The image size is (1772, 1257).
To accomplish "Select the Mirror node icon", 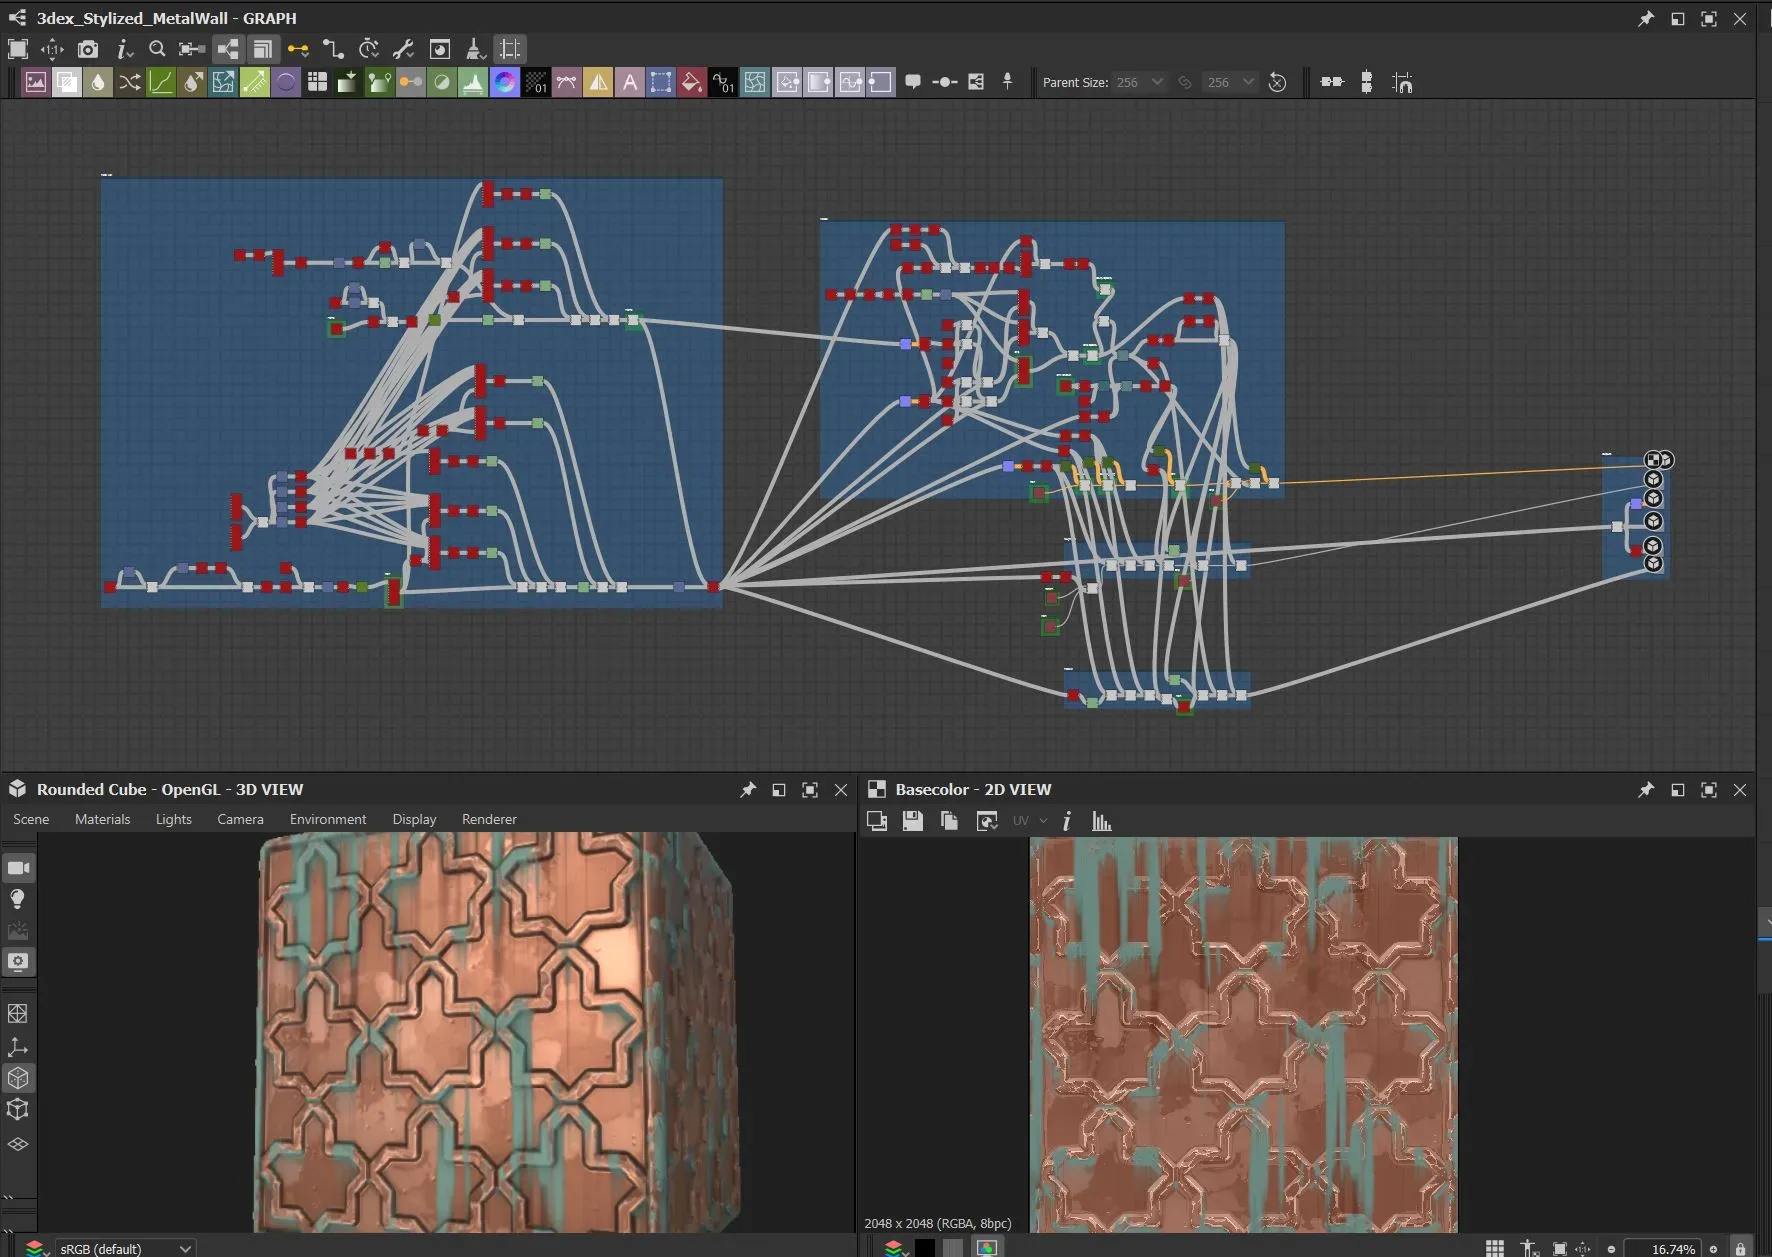I will tap(598, 82).
